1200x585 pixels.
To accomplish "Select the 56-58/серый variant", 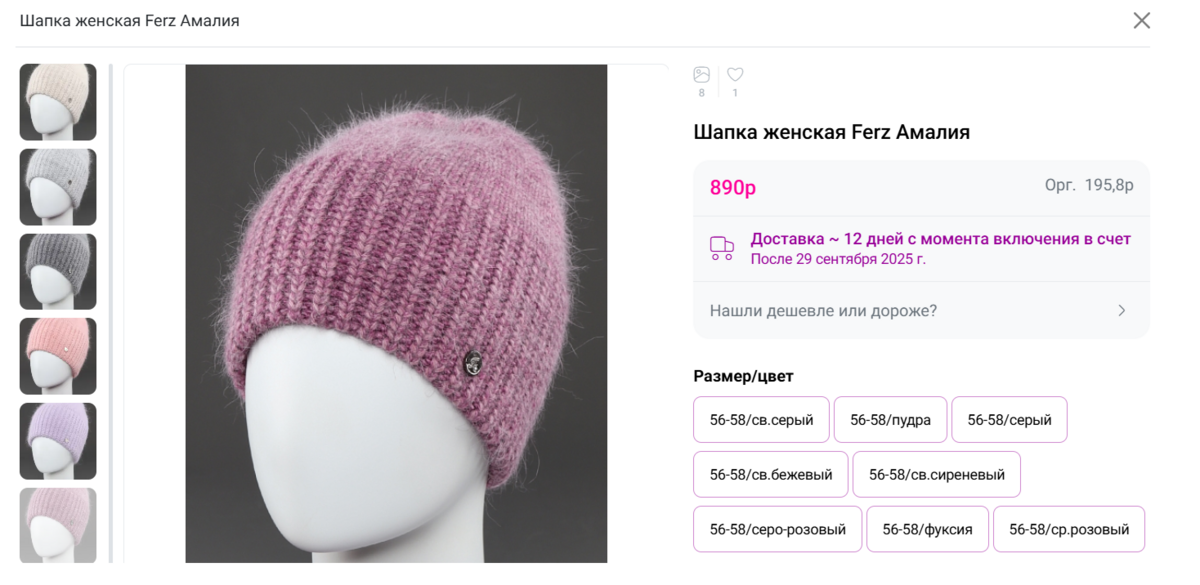I will click(1009, 420).
